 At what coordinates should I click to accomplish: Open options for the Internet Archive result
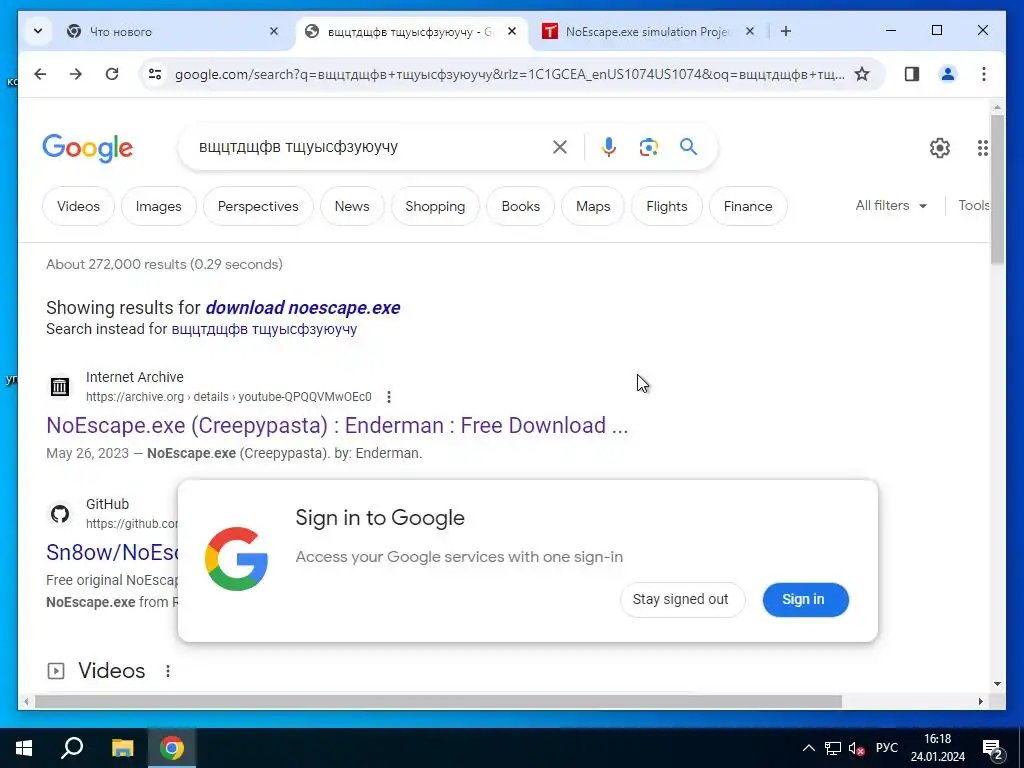(389, 397)
